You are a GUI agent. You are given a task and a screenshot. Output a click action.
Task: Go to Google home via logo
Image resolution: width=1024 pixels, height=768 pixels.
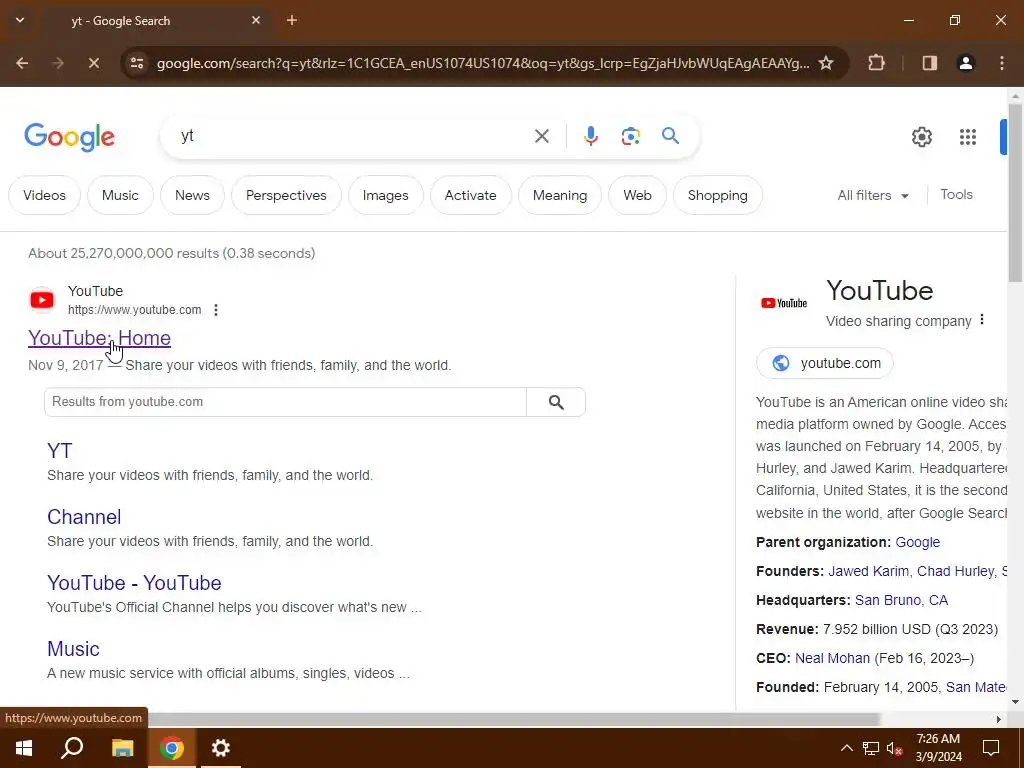click(x=69, y=136)
